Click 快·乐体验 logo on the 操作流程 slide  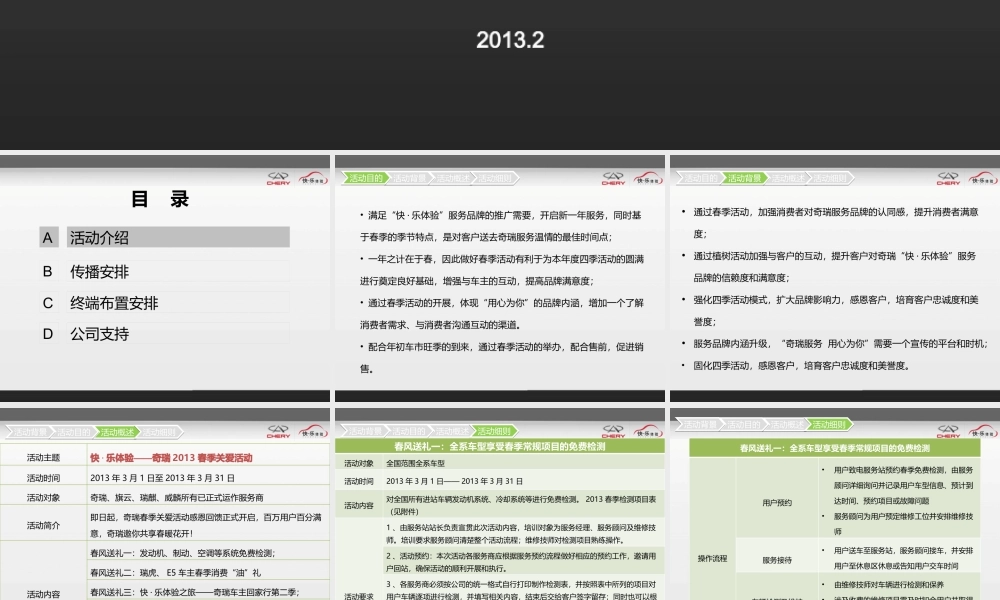pyautogui.click(x=983, y=431)
